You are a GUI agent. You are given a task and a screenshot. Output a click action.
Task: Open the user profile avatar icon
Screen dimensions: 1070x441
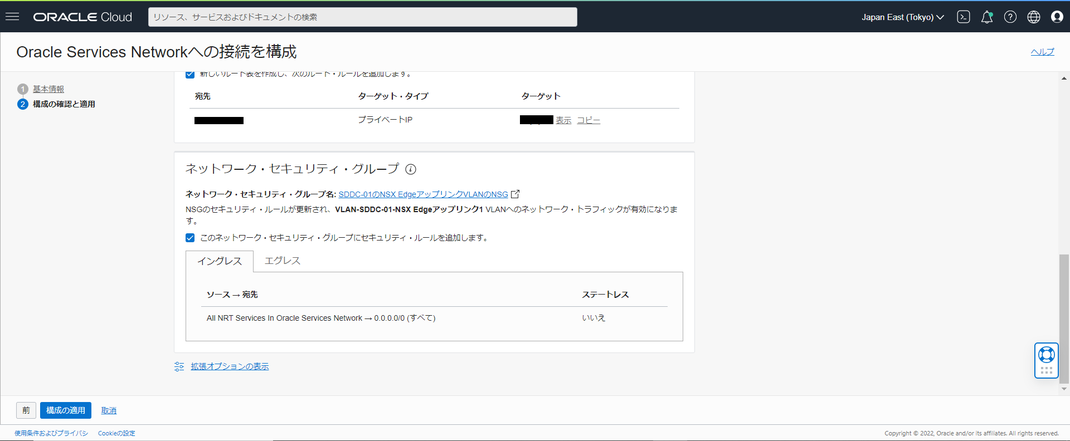tap(1058, 17)
